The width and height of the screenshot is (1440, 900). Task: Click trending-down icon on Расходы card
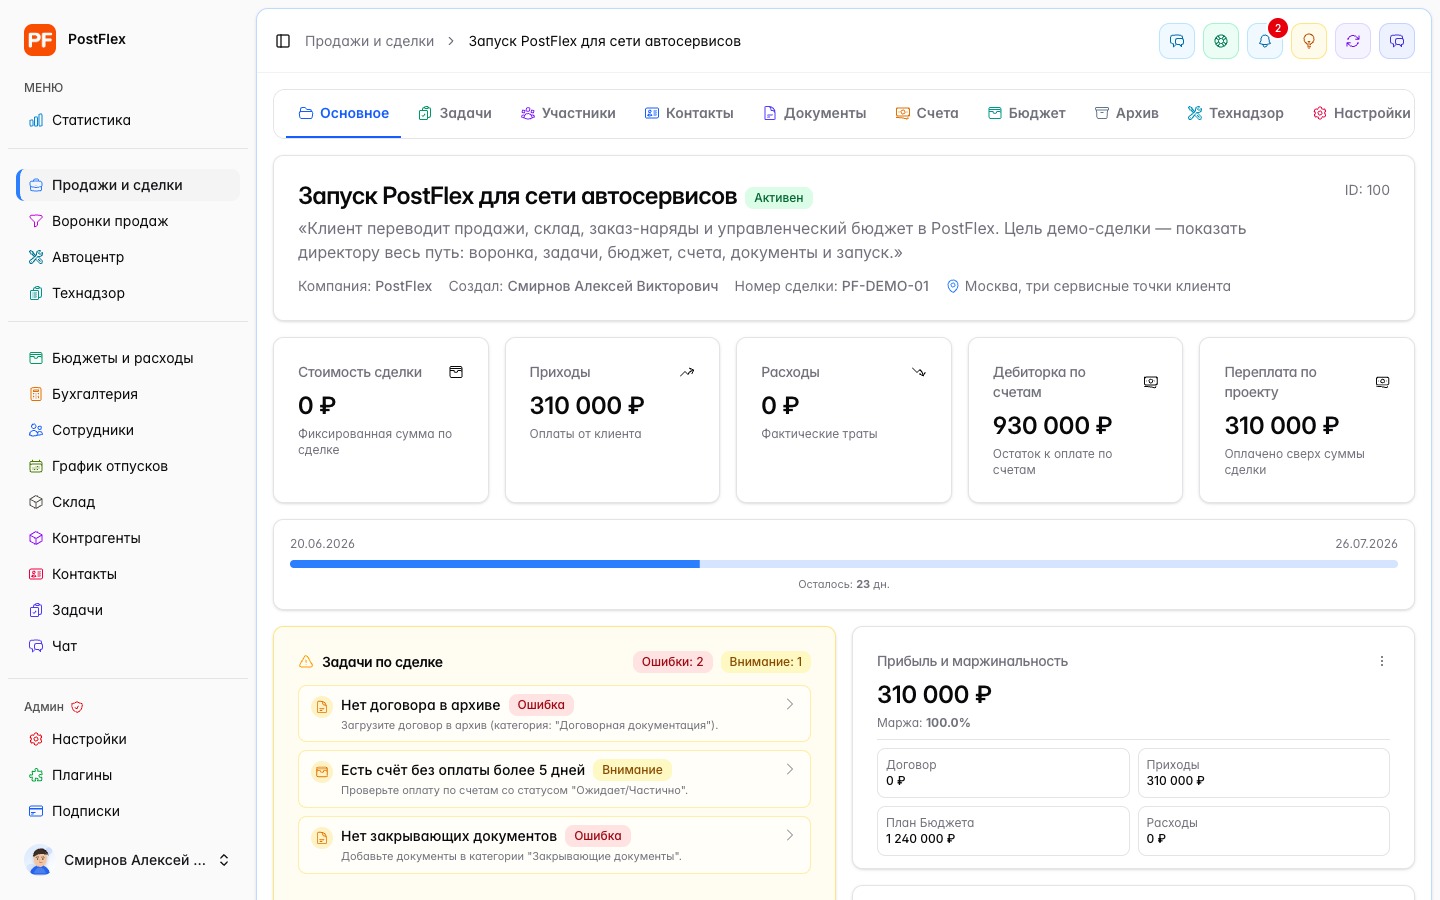pyautogui.click(x=919, y=372)
